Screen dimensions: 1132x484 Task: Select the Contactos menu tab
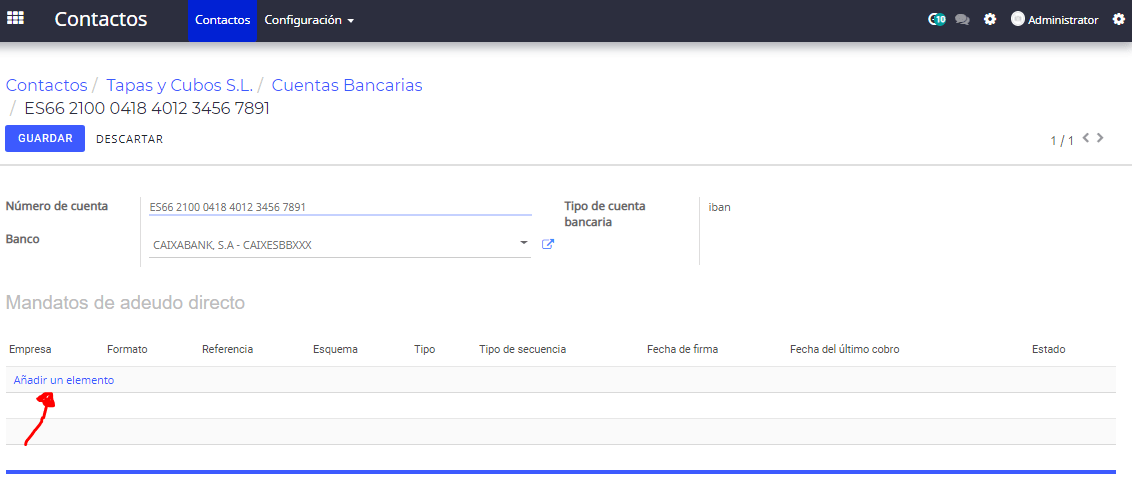coord(222,20)
